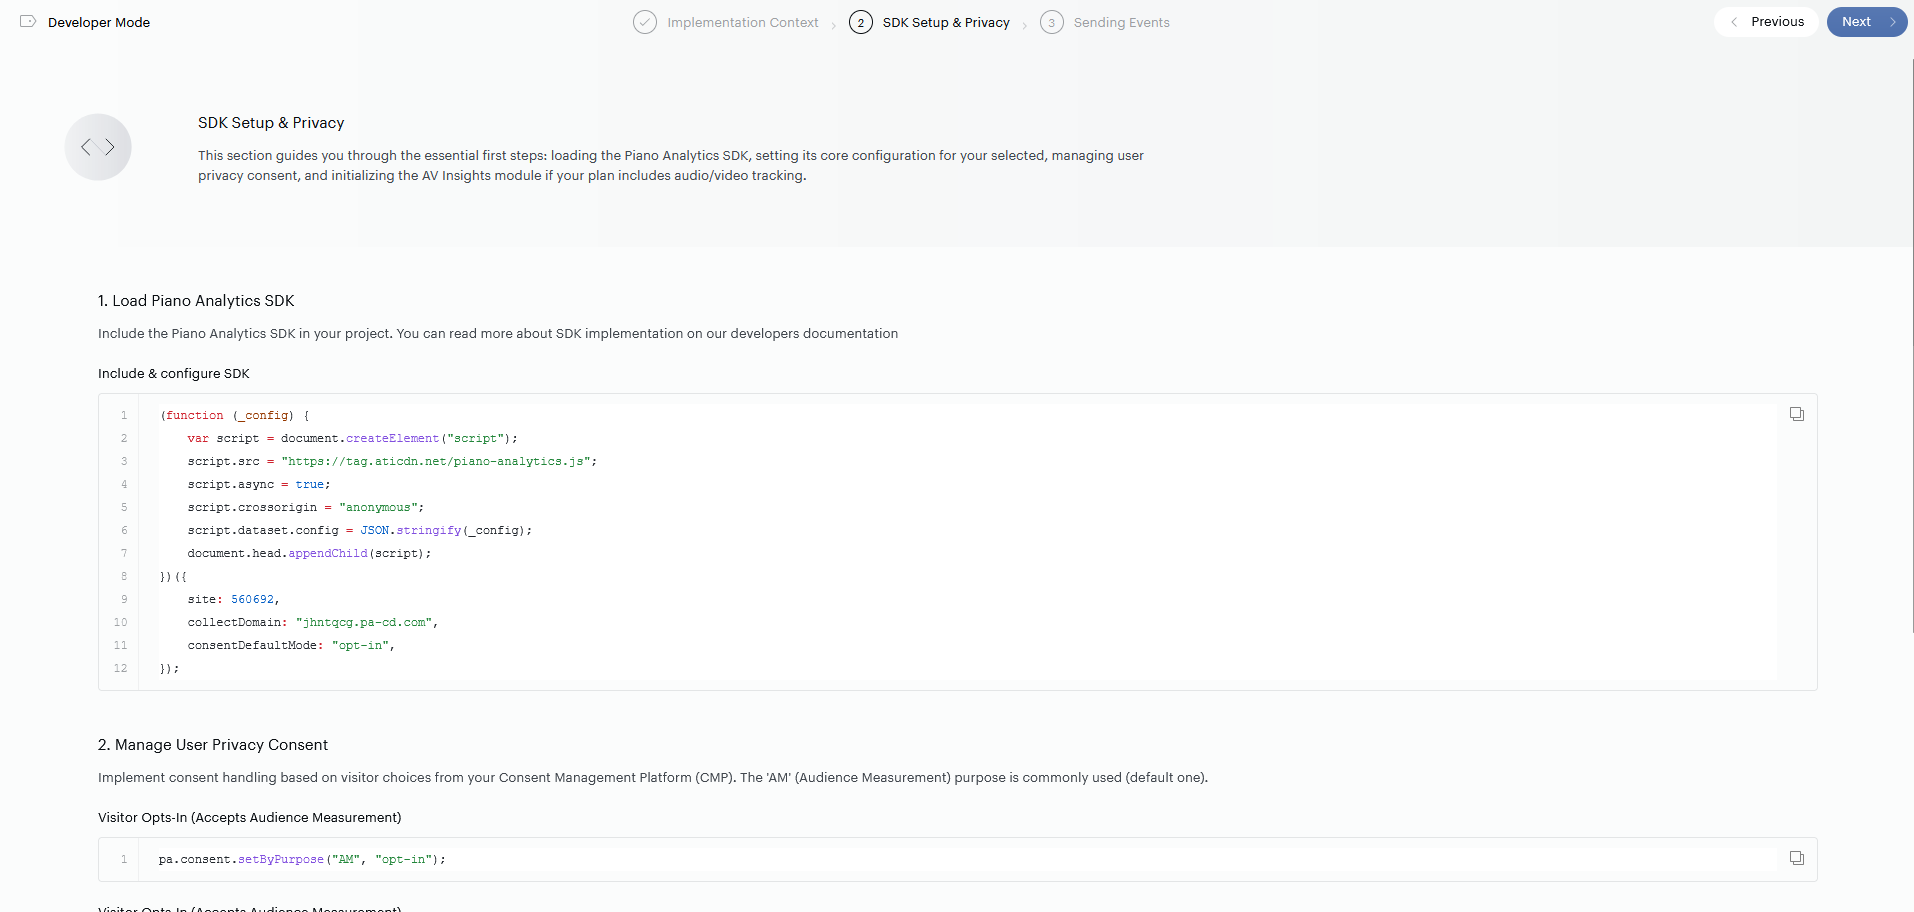
Task: Click the Implementation Context checkmark step icon
Action: click(x=645, y=22)
